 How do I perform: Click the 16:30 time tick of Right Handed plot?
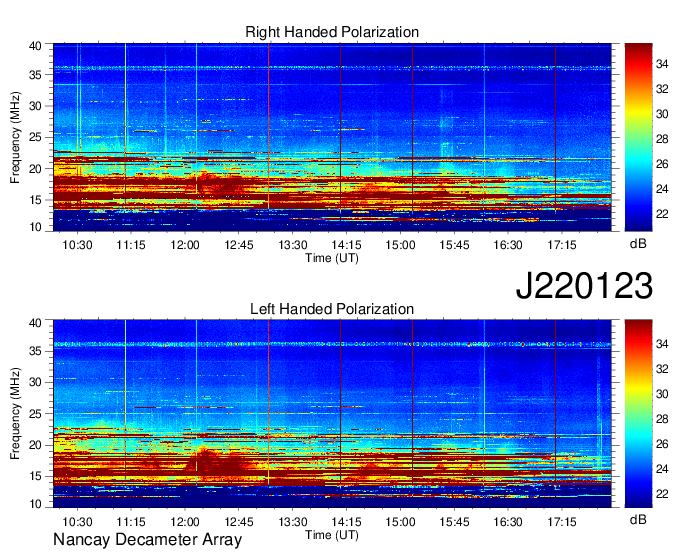pyautogui.click(x=508, y=245)
